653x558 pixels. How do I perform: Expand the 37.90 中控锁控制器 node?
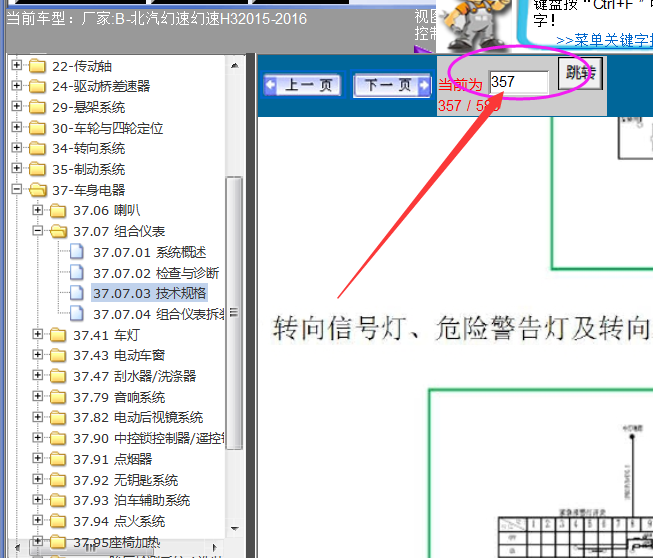[x=37, y=437]
